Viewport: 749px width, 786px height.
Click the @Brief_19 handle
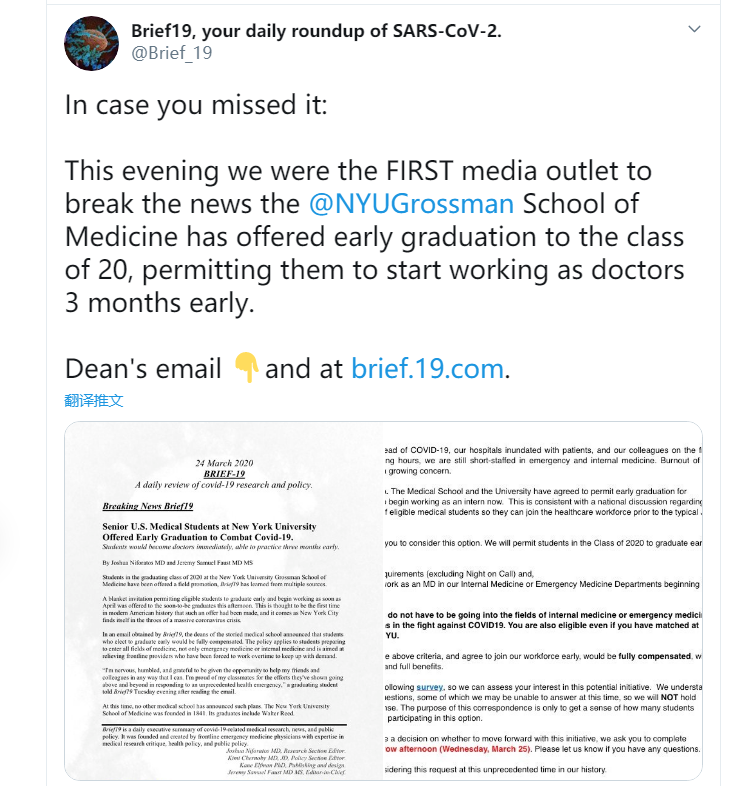click(172, 54)
